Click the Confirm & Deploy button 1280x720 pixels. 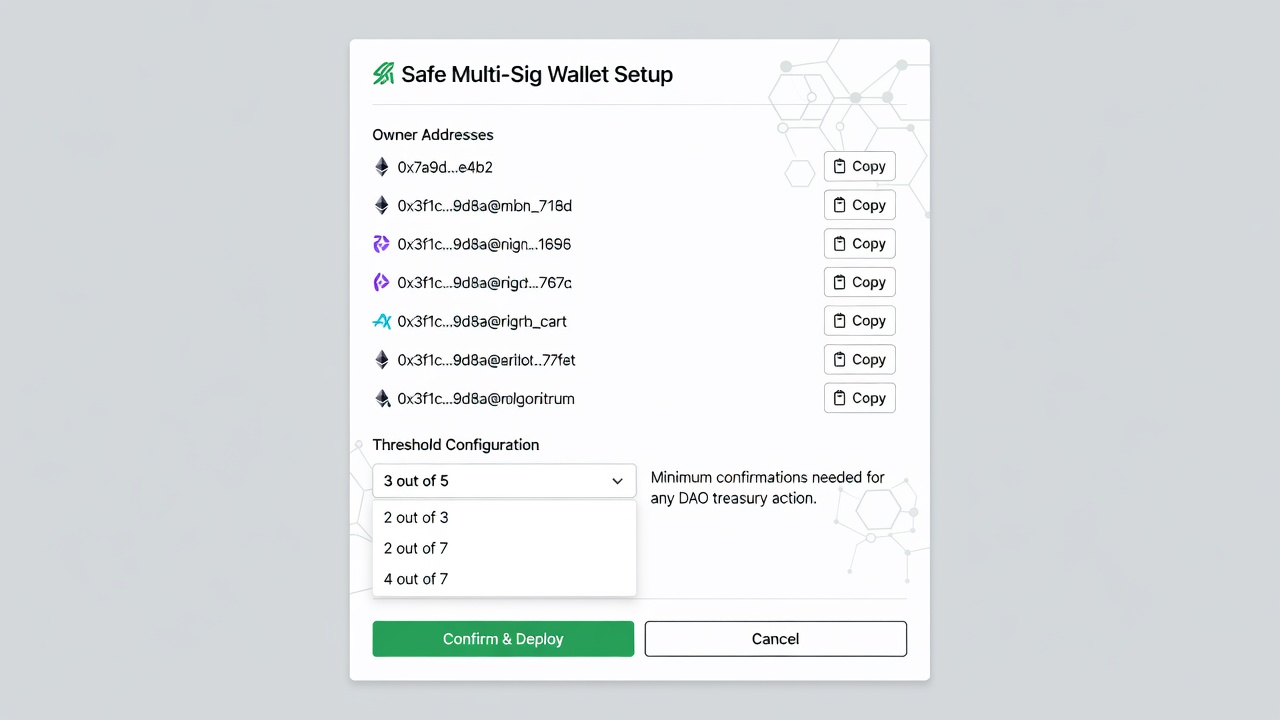click(503, 639)
